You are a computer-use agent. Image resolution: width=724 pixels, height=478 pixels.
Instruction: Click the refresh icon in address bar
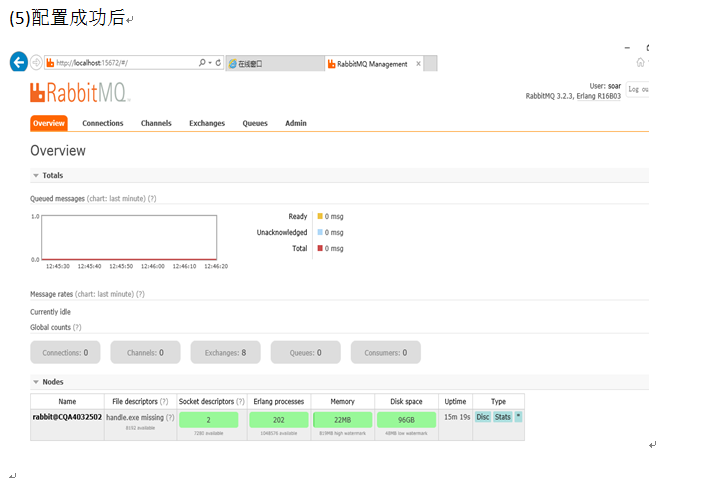218,62
